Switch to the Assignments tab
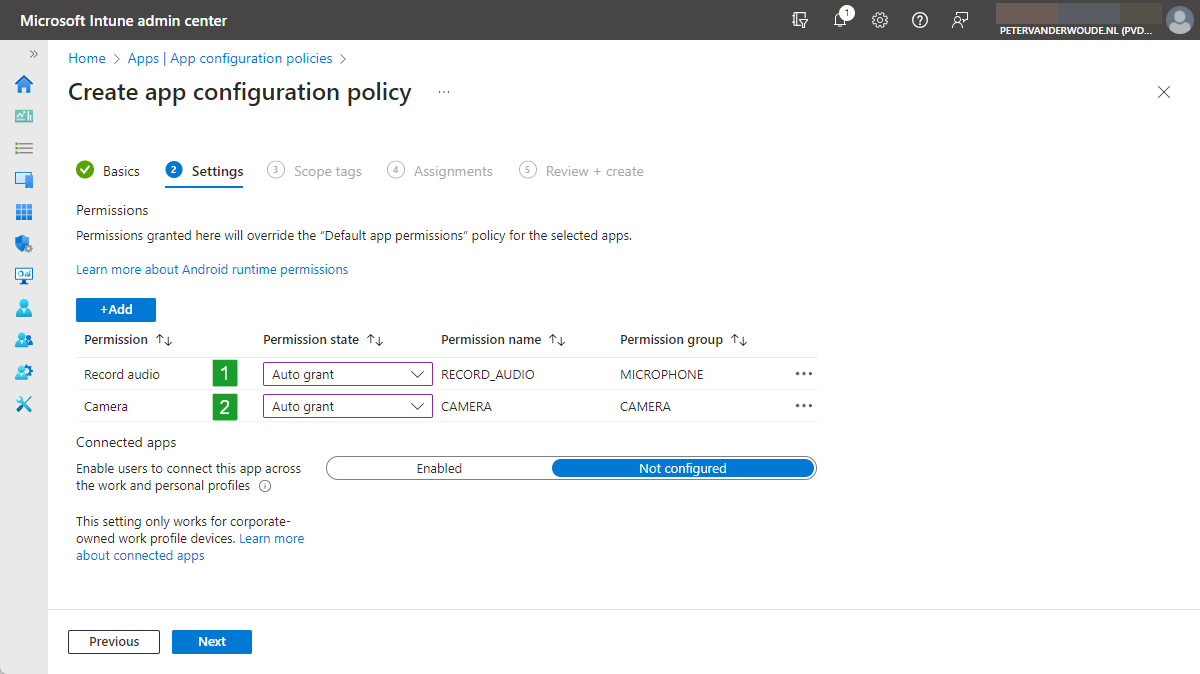 451,170
